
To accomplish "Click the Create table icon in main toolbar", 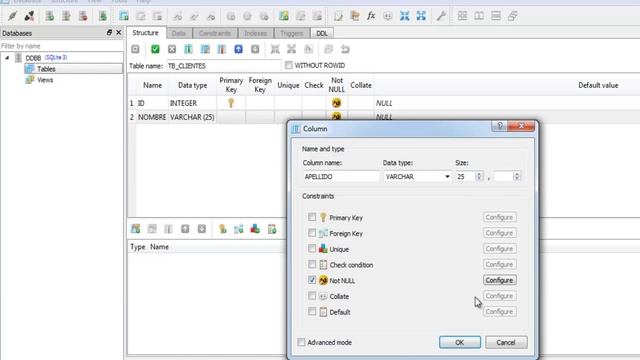I will pos(124,16).
